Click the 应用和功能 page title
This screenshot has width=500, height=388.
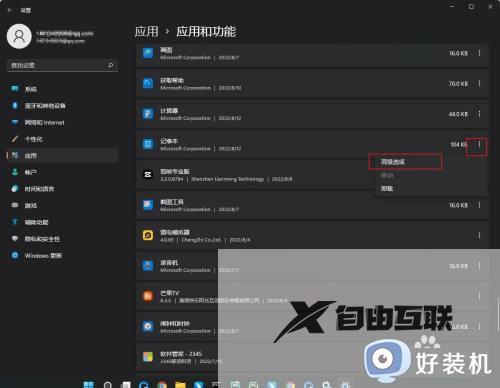pos(206,32)
